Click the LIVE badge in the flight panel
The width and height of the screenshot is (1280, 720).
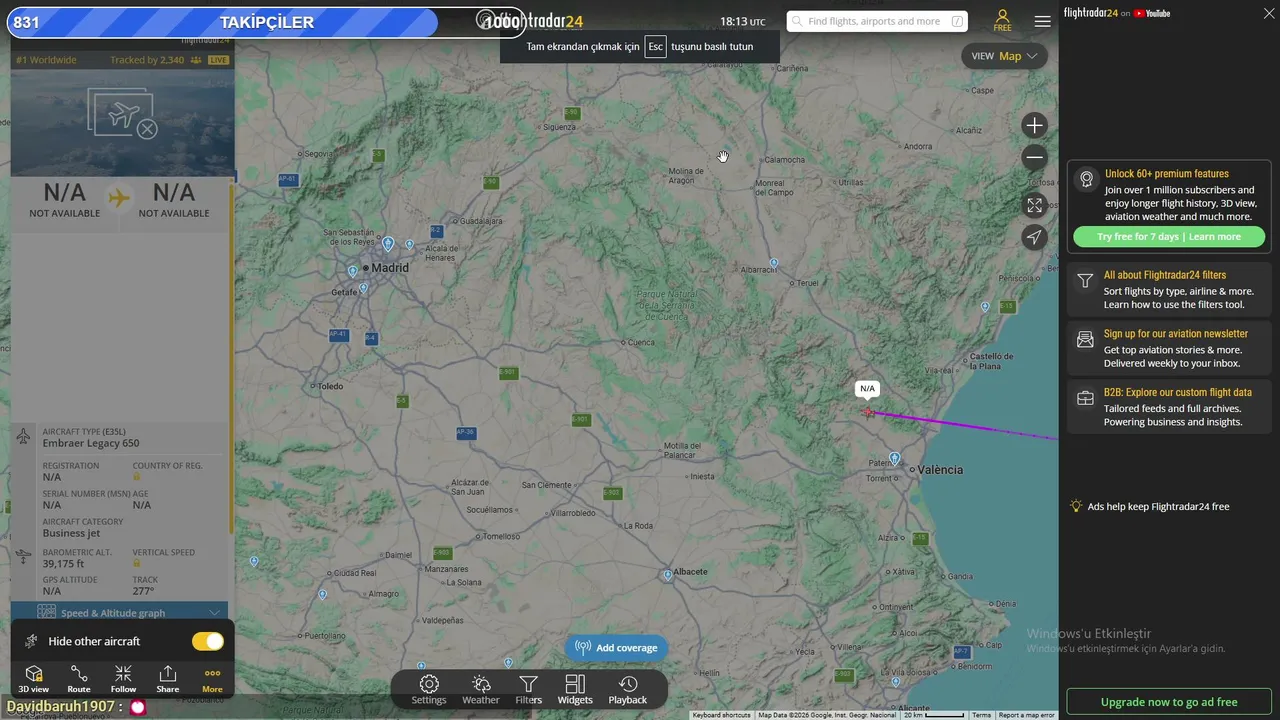[x=218, y=60]
